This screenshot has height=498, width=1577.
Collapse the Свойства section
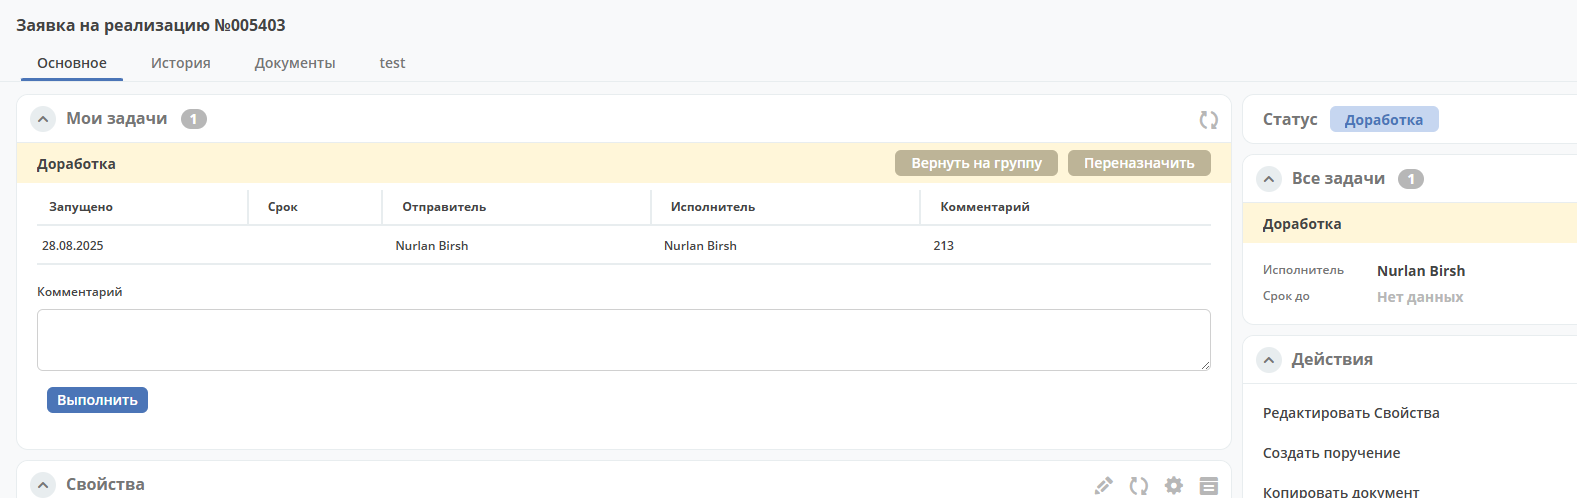coord(43,485)
